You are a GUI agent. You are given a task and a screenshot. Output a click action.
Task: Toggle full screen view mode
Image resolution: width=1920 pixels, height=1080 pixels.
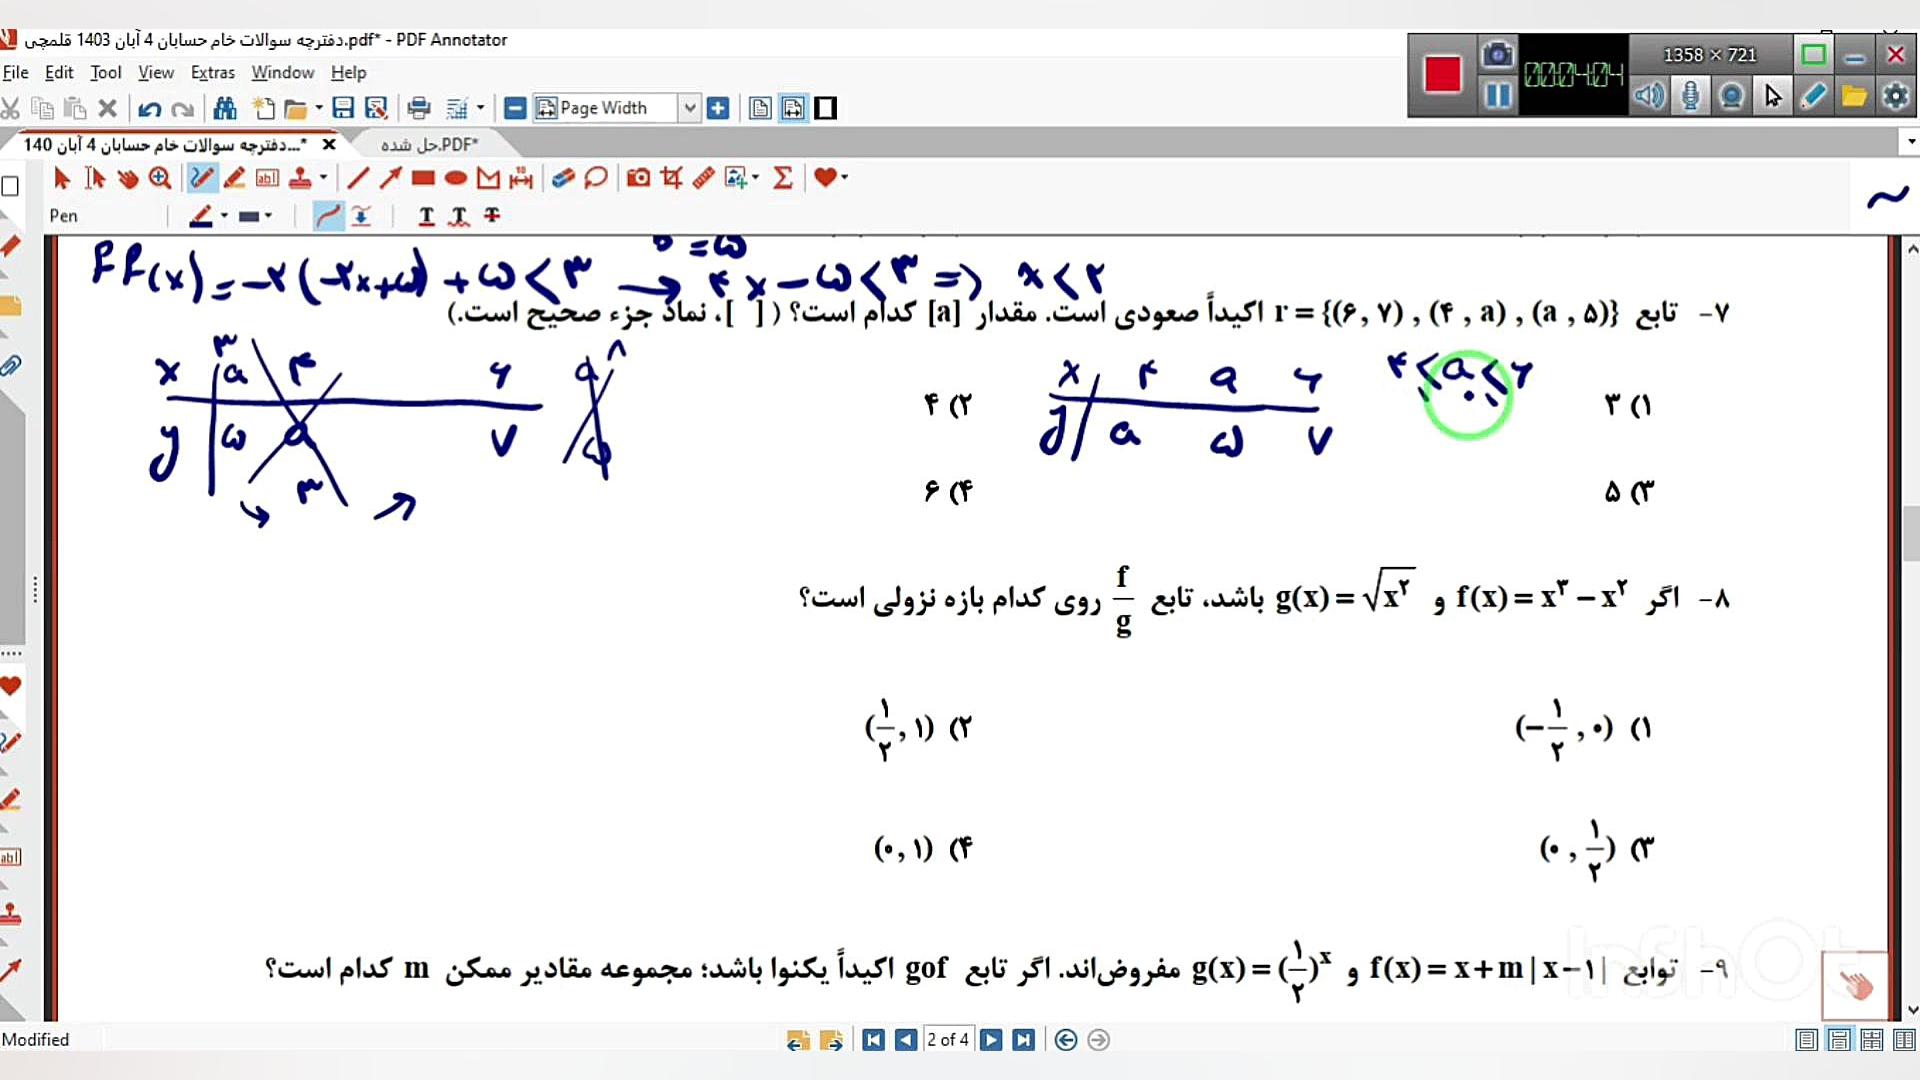825,108
